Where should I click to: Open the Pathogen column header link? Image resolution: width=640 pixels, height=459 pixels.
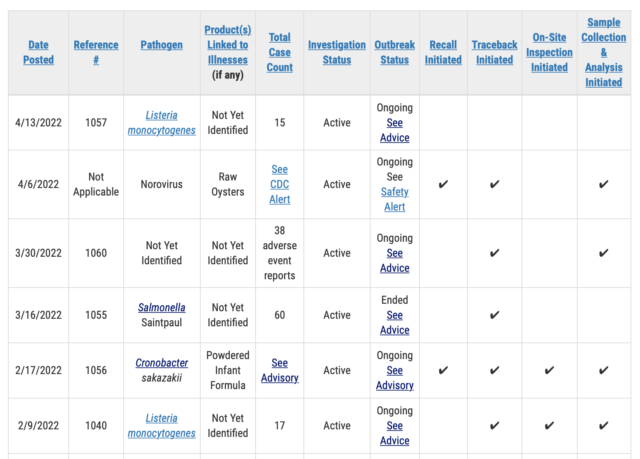[162, 45]
